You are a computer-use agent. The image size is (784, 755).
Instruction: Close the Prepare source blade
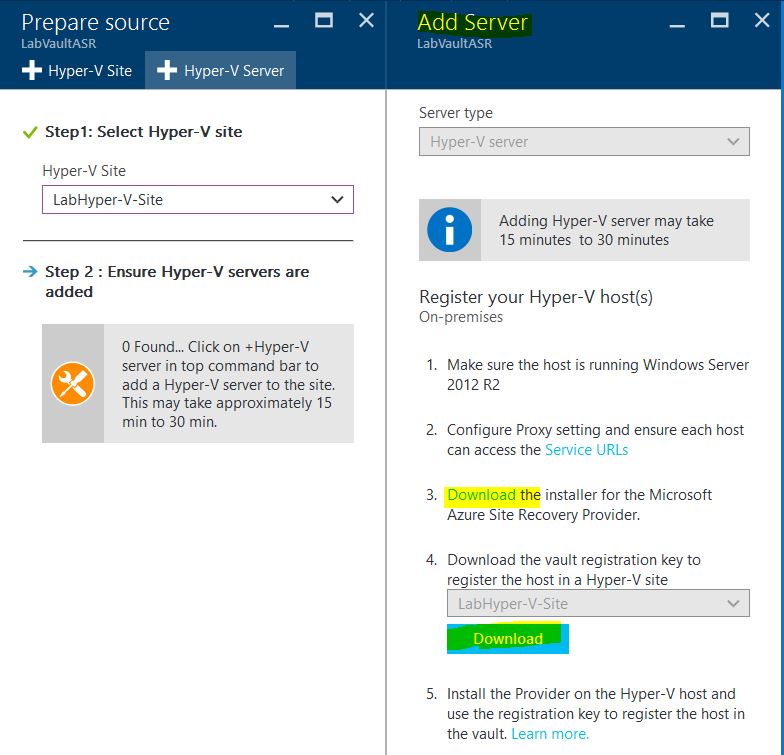(367, 20)
